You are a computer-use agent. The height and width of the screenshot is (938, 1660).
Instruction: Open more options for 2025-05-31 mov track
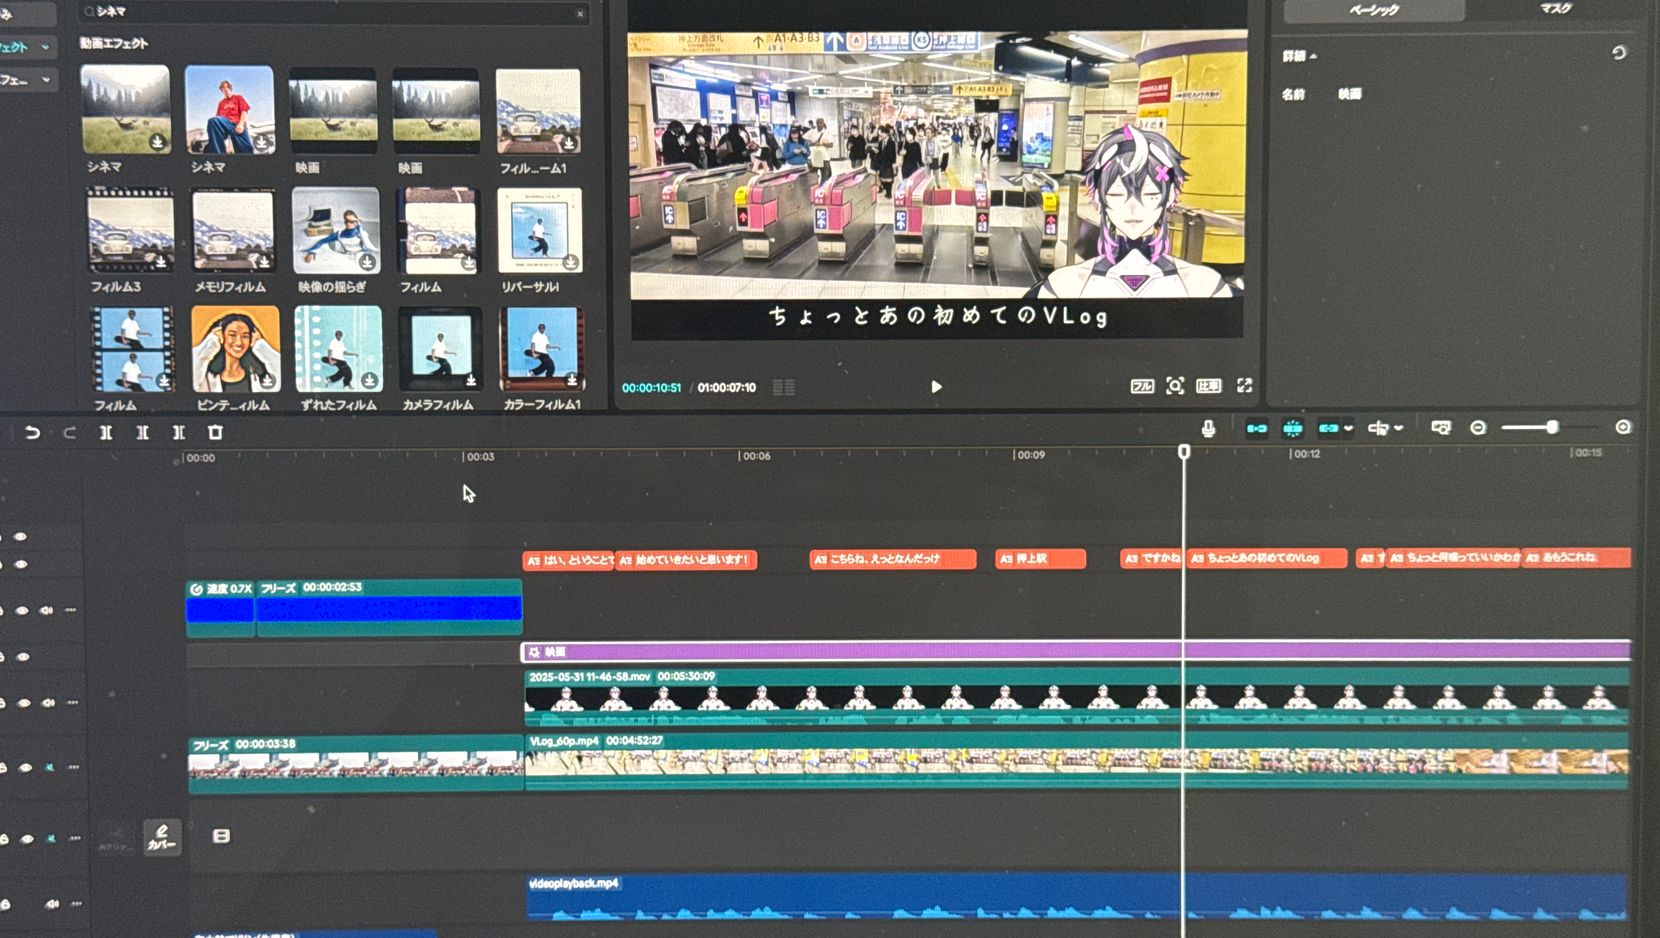click(x=73, y=703)
